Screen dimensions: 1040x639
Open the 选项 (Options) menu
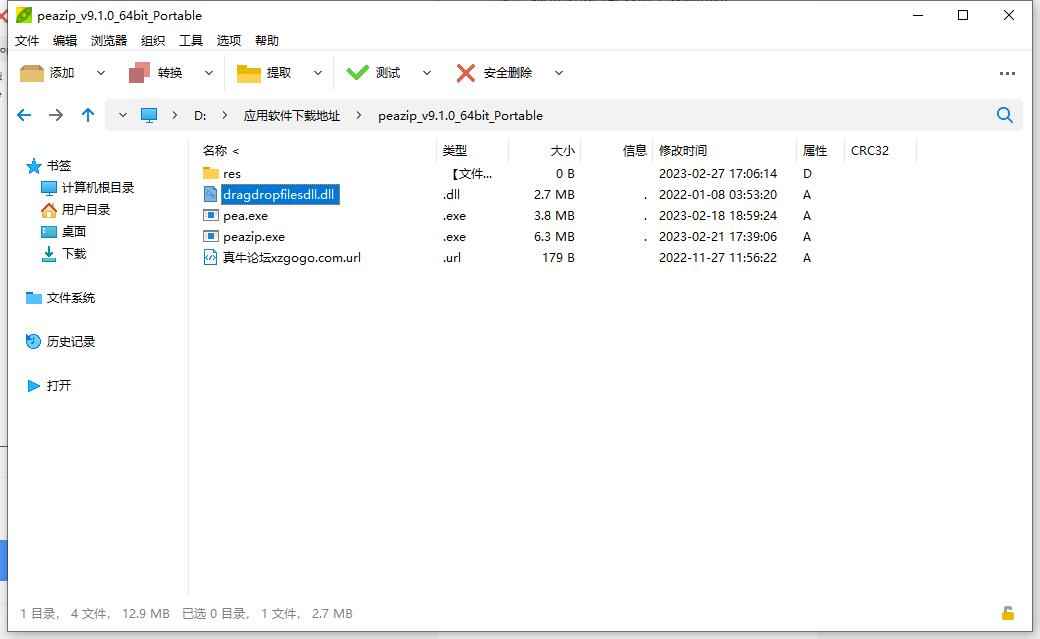pos(228,40)
